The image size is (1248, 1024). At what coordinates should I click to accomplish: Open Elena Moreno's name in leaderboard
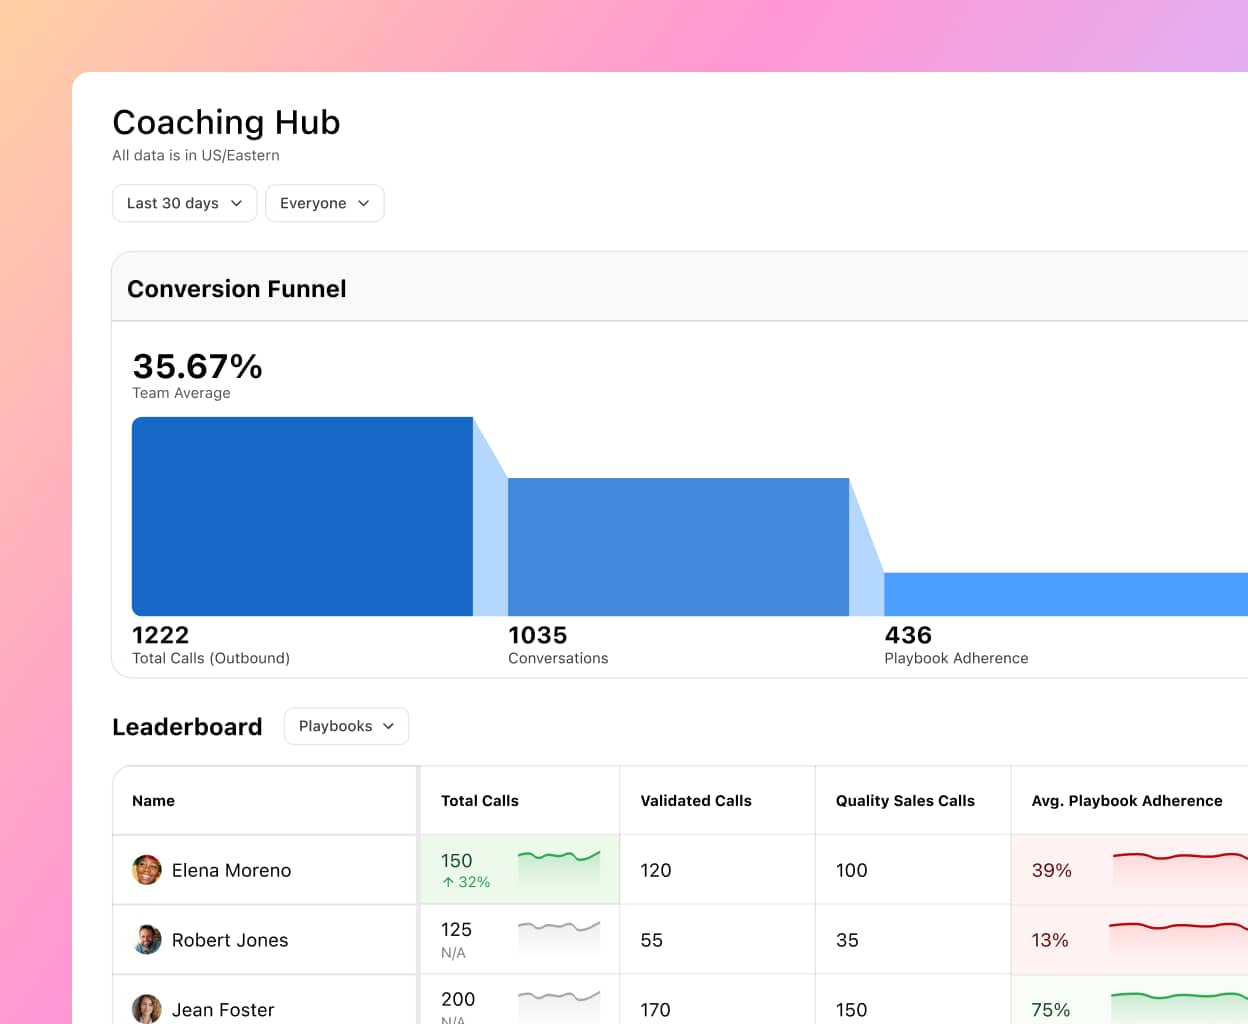click(x=231, y=870)
